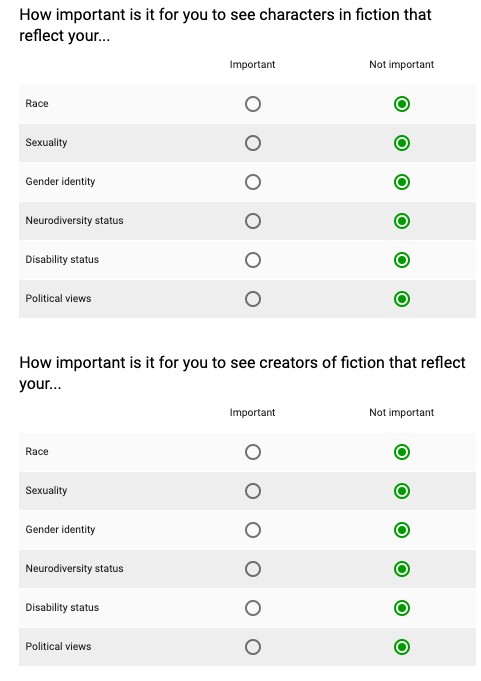Click Not important for Race in creators question

click(402, 452)
